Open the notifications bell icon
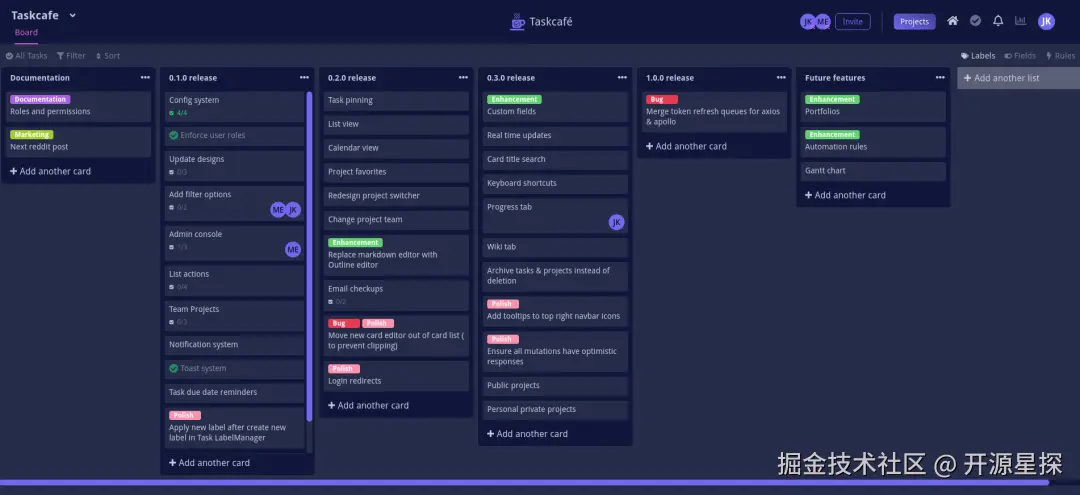The height and width of the screenshot is (495, 1080). click(x=998, y=21)
